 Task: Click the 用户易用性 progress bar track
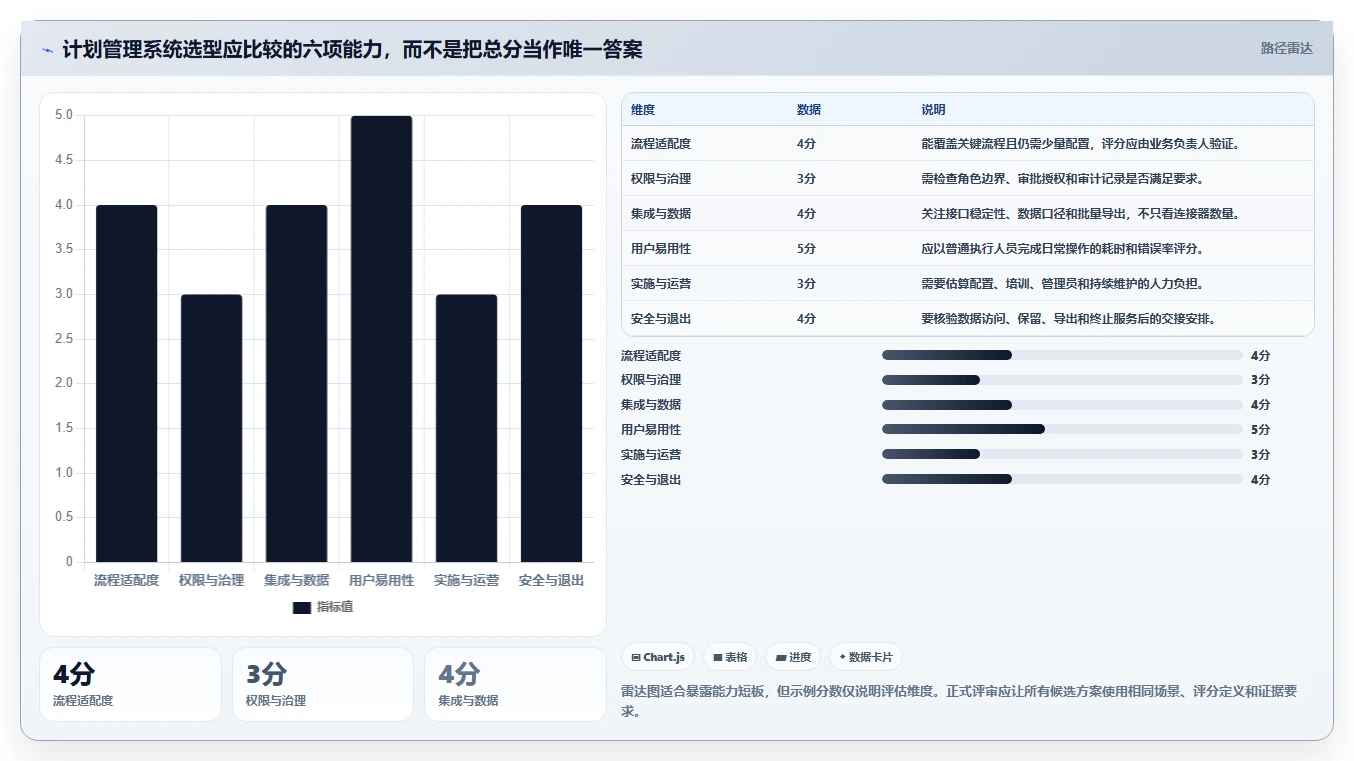click(x=1062, y=429)
